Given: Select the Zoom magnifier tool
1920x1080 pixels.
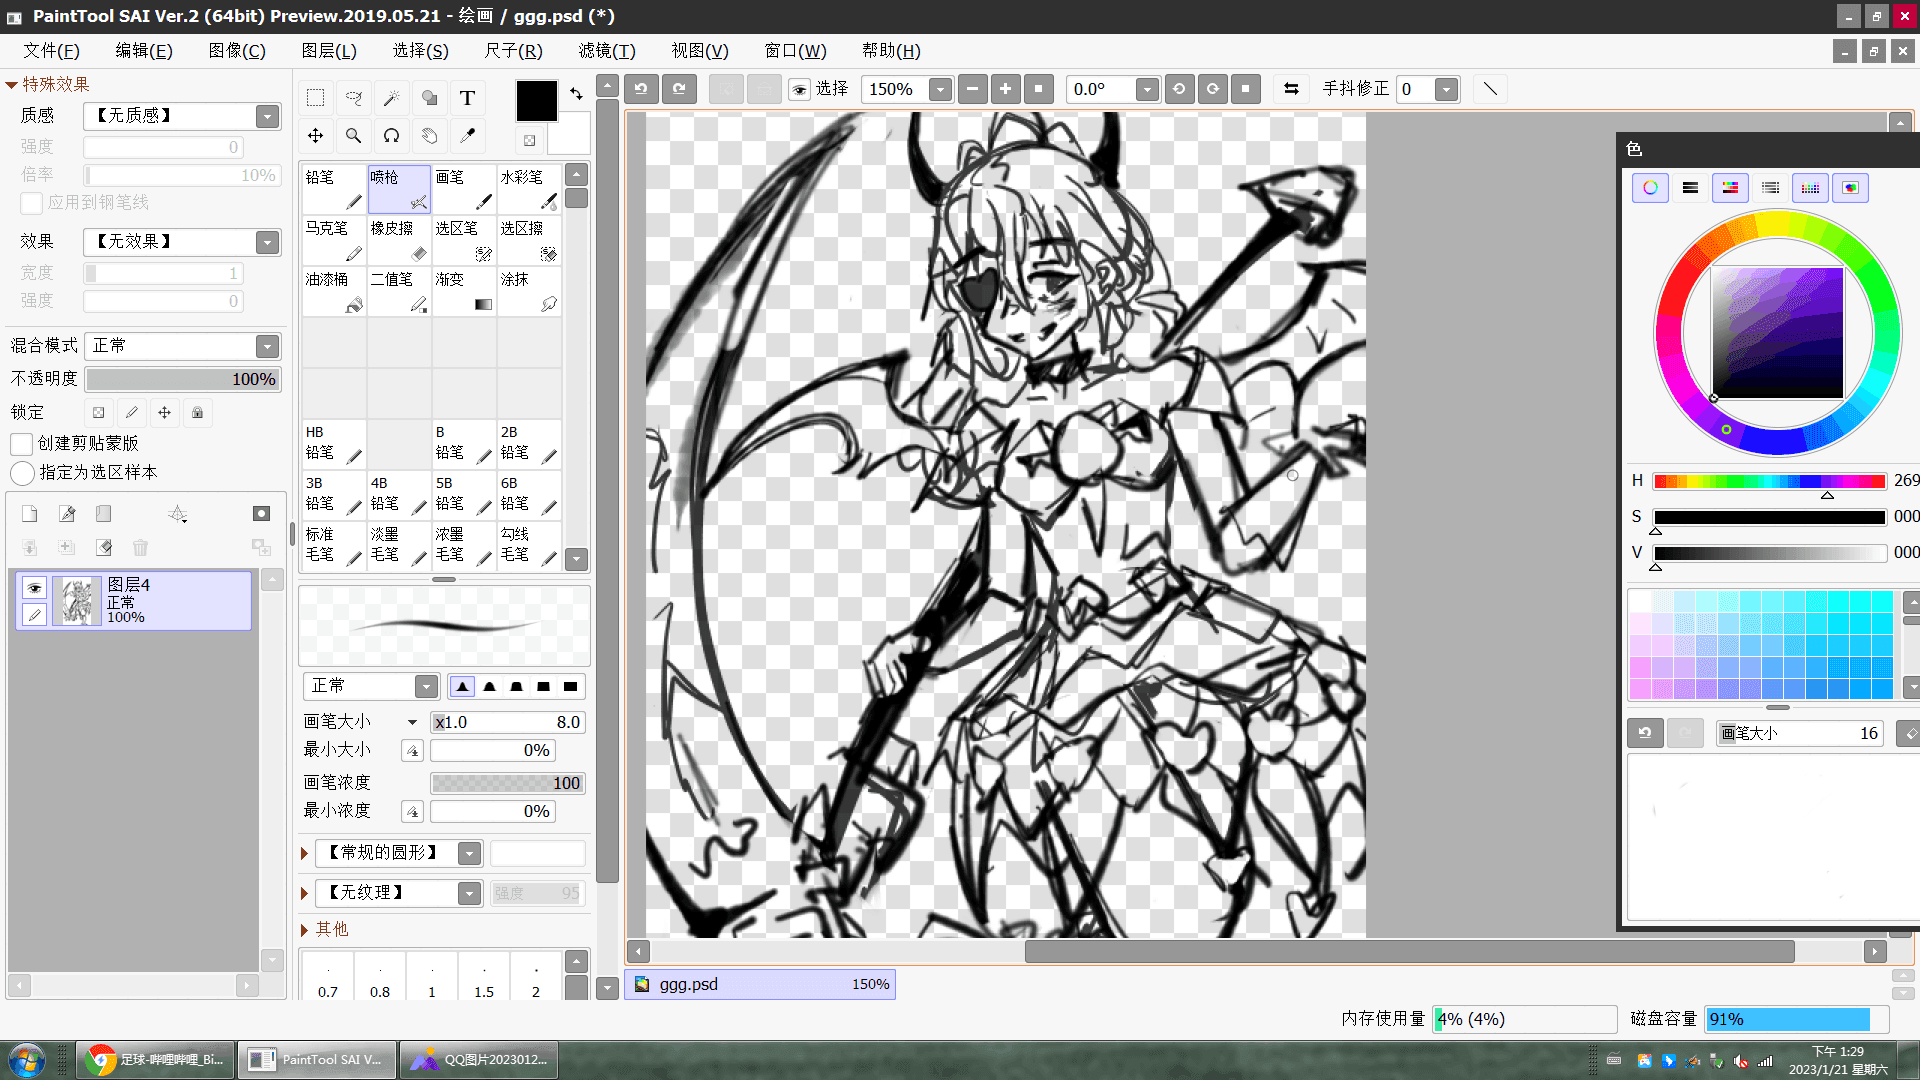Looking at the screenshot, I should click(354, 136).
